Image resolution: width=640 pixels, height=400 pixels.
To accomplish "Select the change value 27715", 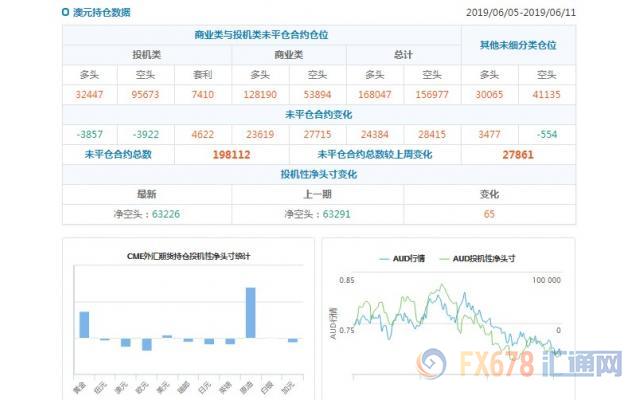I will pyautogui.click(x=318, y=134).
